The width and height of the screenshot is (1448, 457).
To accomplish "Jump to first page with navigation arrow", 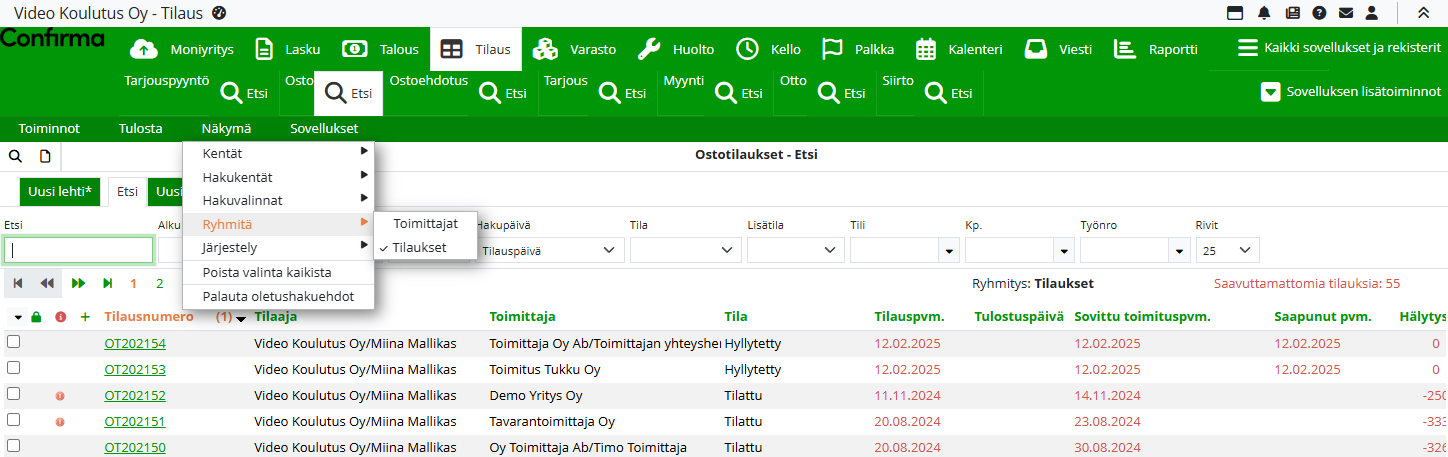I will (x=19, y=284).
